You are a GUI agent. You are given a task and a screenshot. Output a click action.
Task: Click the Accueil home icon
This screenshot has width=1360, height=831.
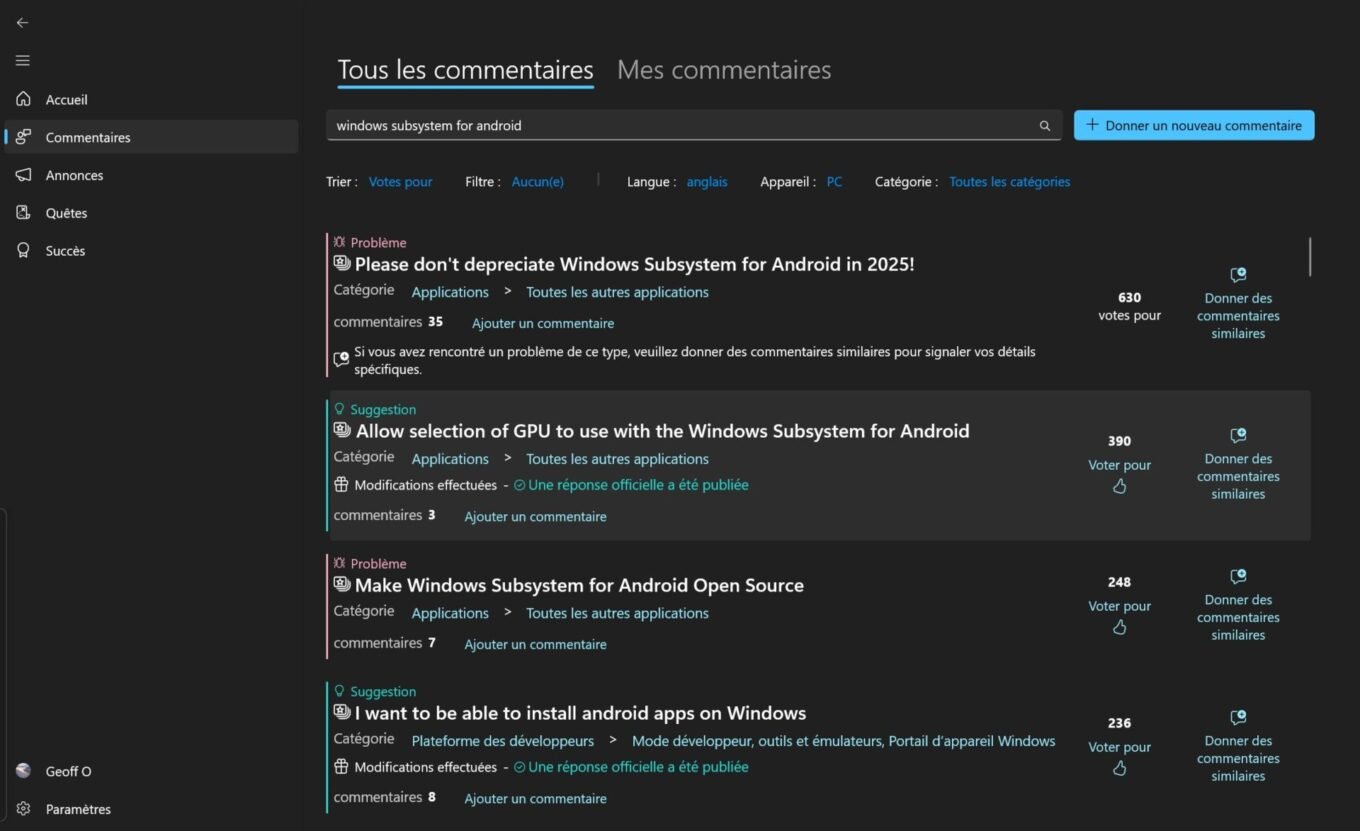tap(23, 99)
